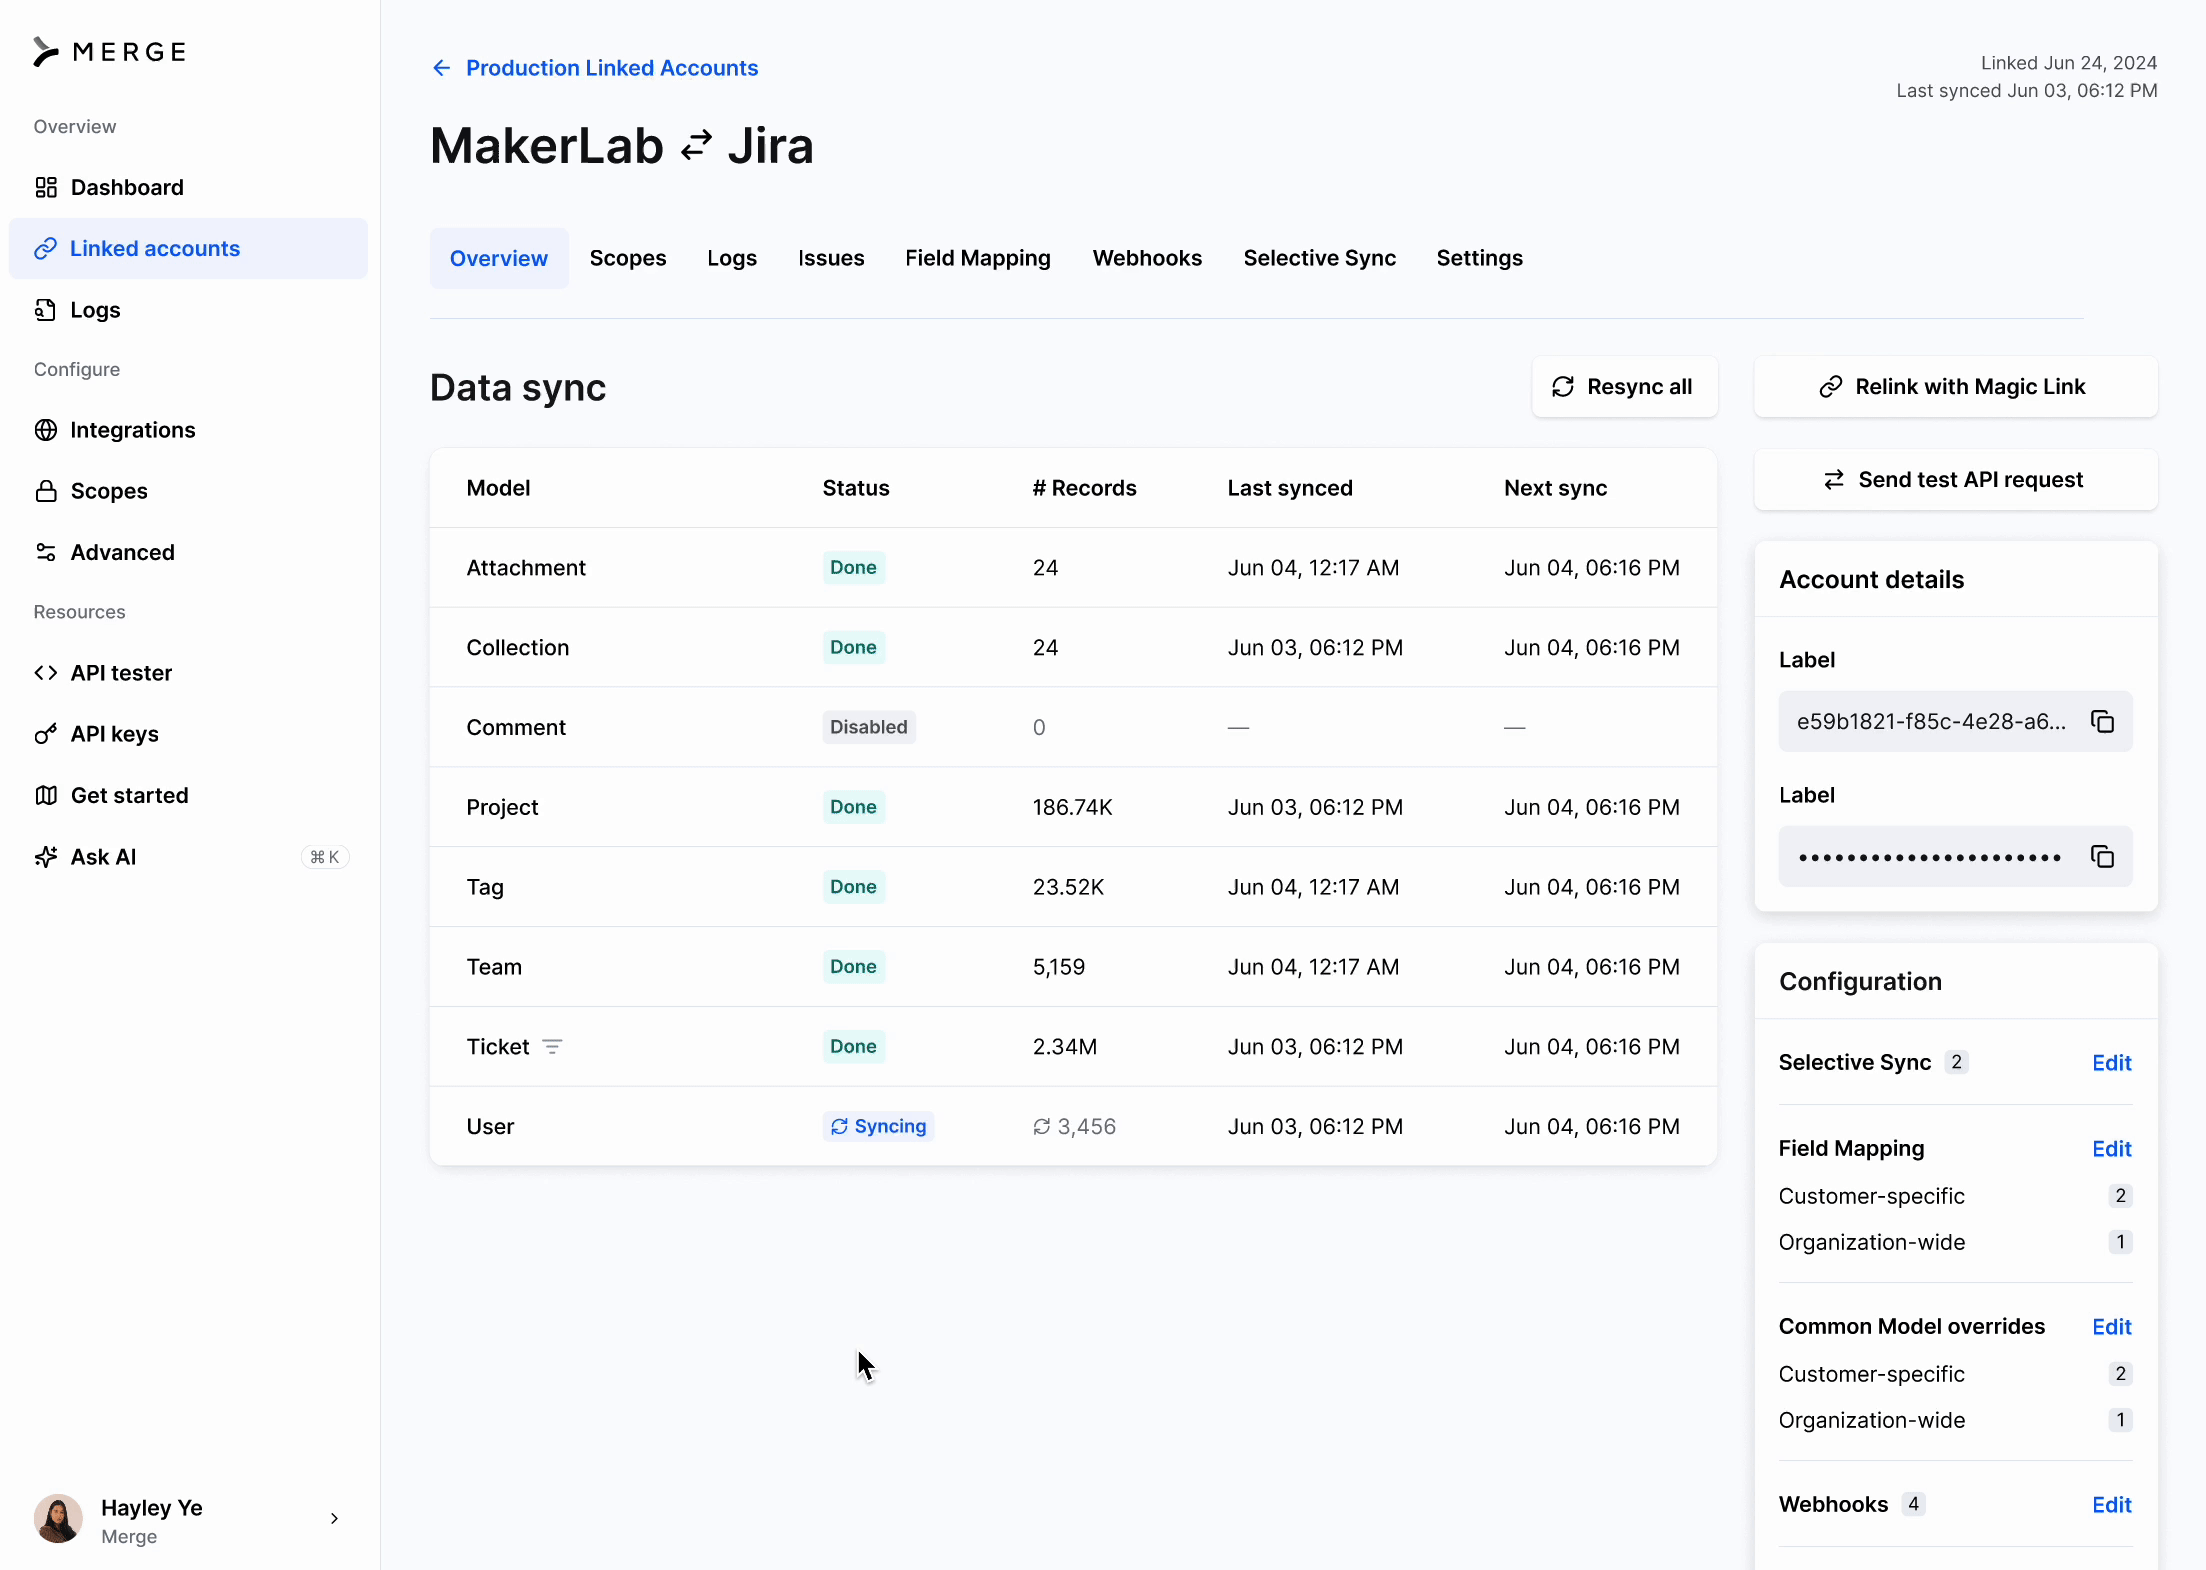Switch to the Overview tab
This screenshot has width=2206, height=1570.
click(499, 258)
